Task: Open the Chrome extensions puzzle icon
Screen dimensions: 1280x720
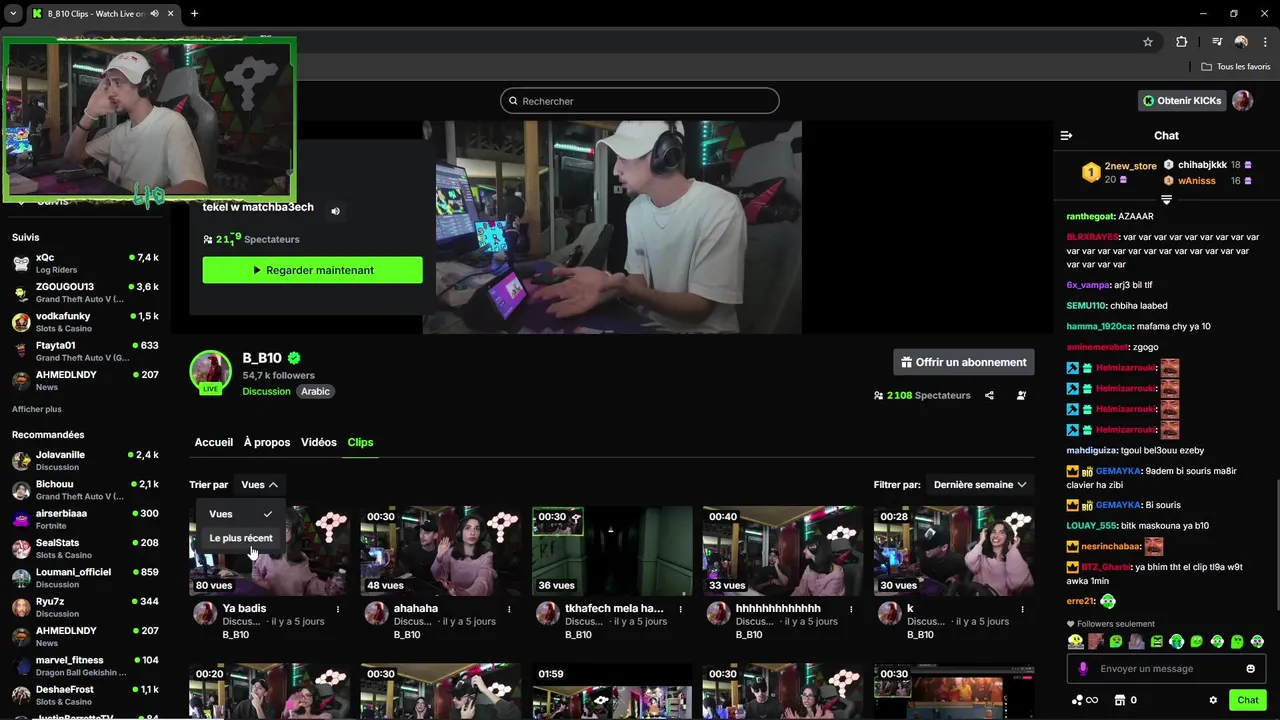Action: click(1182, 42)
